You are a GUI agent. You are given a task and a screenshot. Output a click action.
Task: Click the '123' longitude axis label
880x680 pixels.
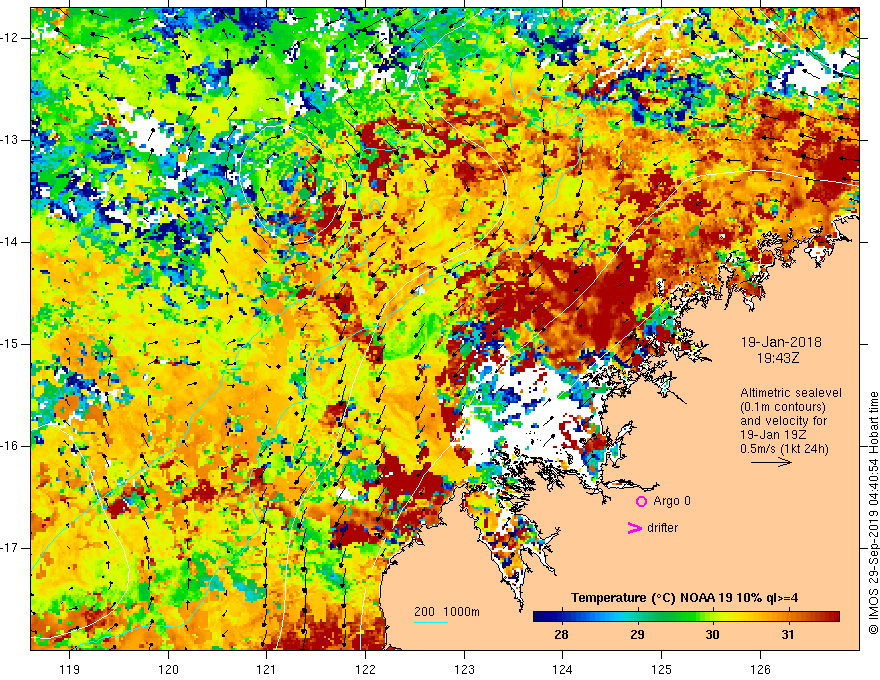(x=464, y=669)
